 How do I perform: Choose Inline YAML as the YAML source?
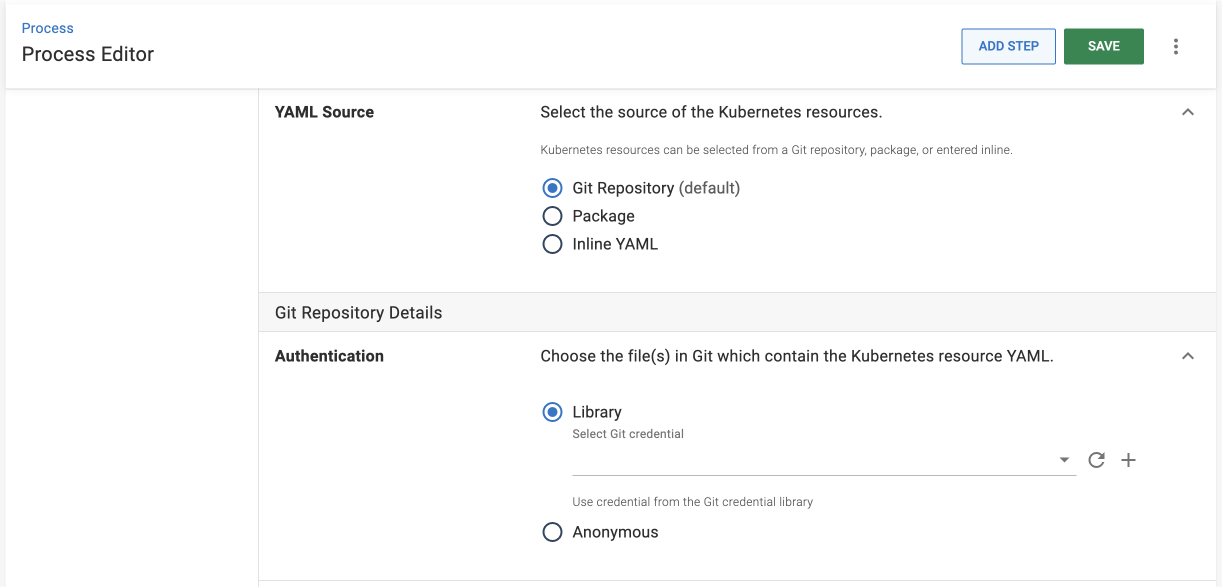pyautogui.click(x=553, y=244)
